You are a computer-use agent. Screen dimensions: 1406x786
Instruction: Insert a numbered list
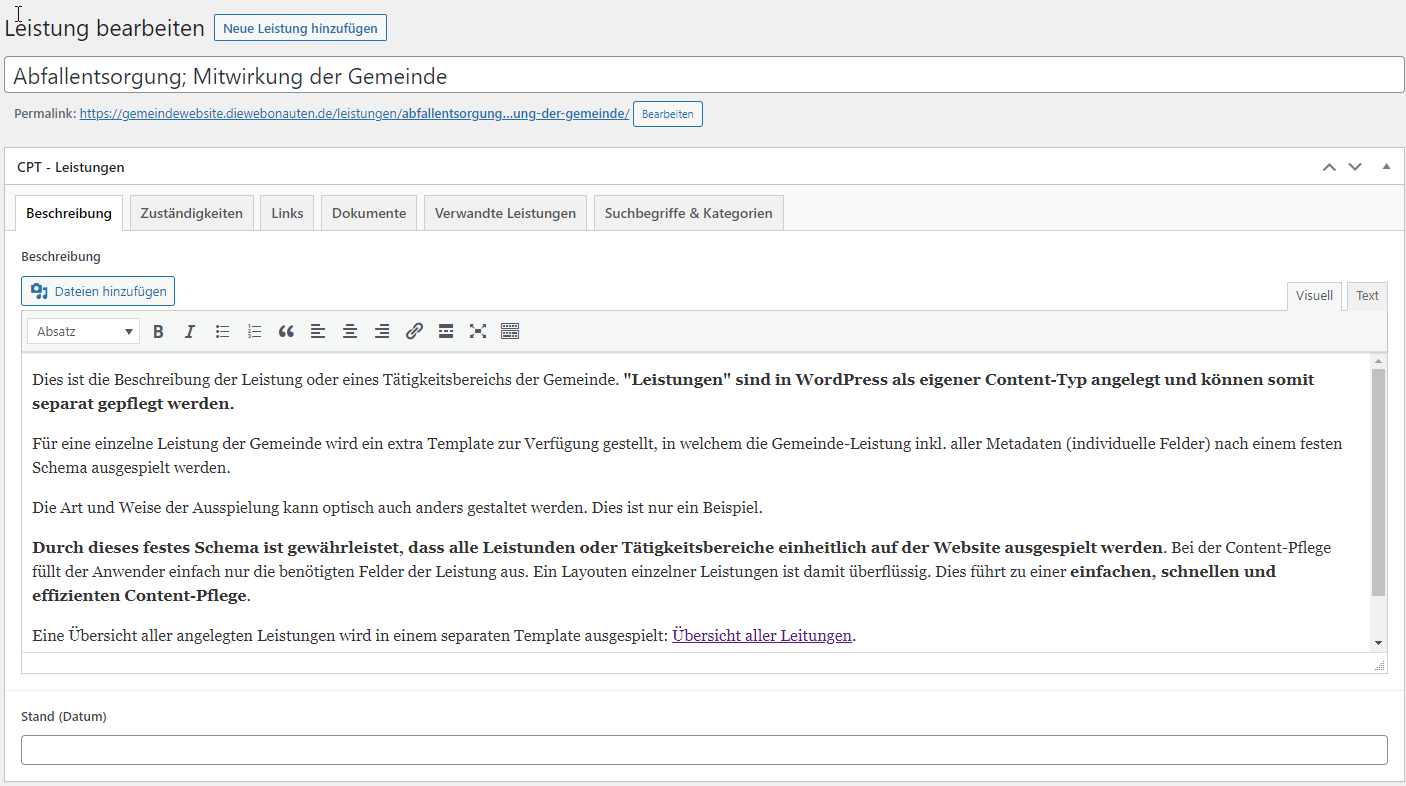(254, 332)
